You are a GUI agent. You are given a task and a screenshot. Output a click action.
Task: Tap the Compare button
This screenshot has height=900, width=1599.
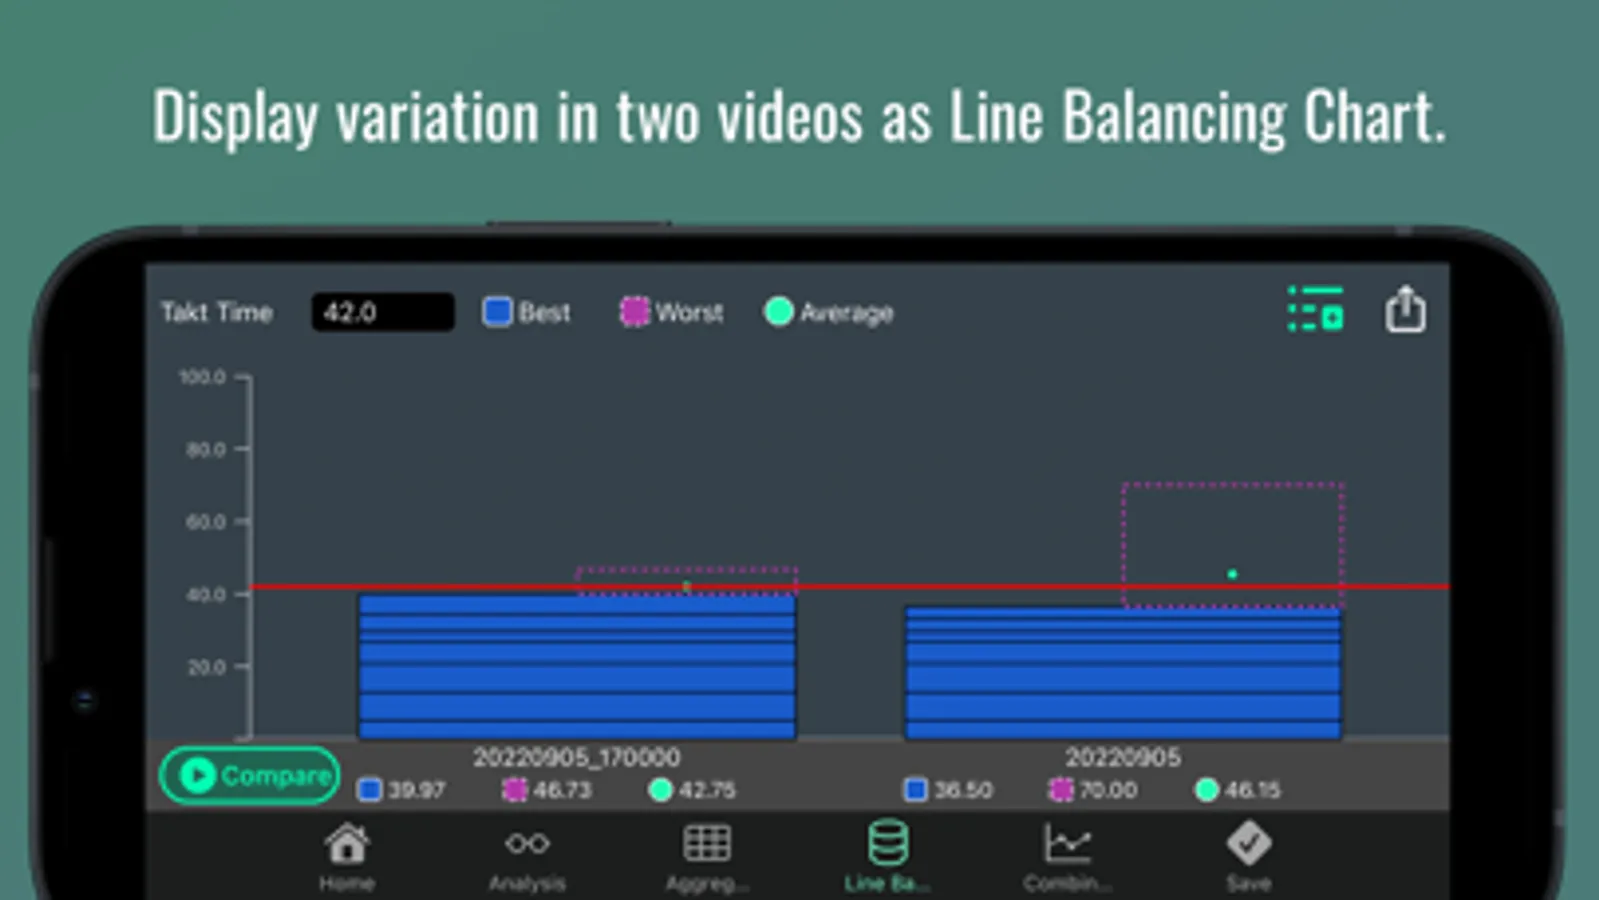coord(250,775)
